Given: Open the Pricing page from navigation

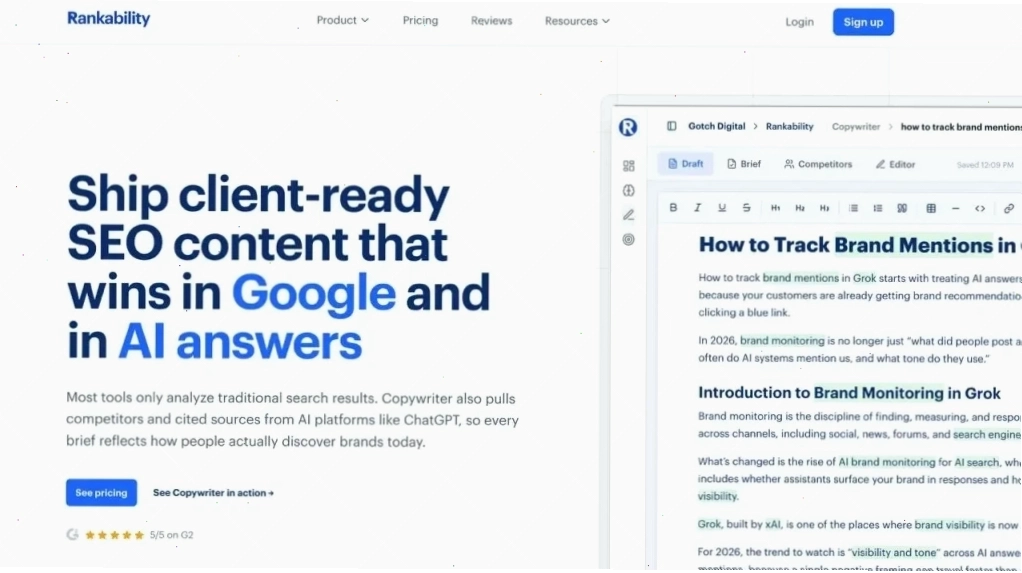Looking at the screenshot, I should tap(420, 20).
